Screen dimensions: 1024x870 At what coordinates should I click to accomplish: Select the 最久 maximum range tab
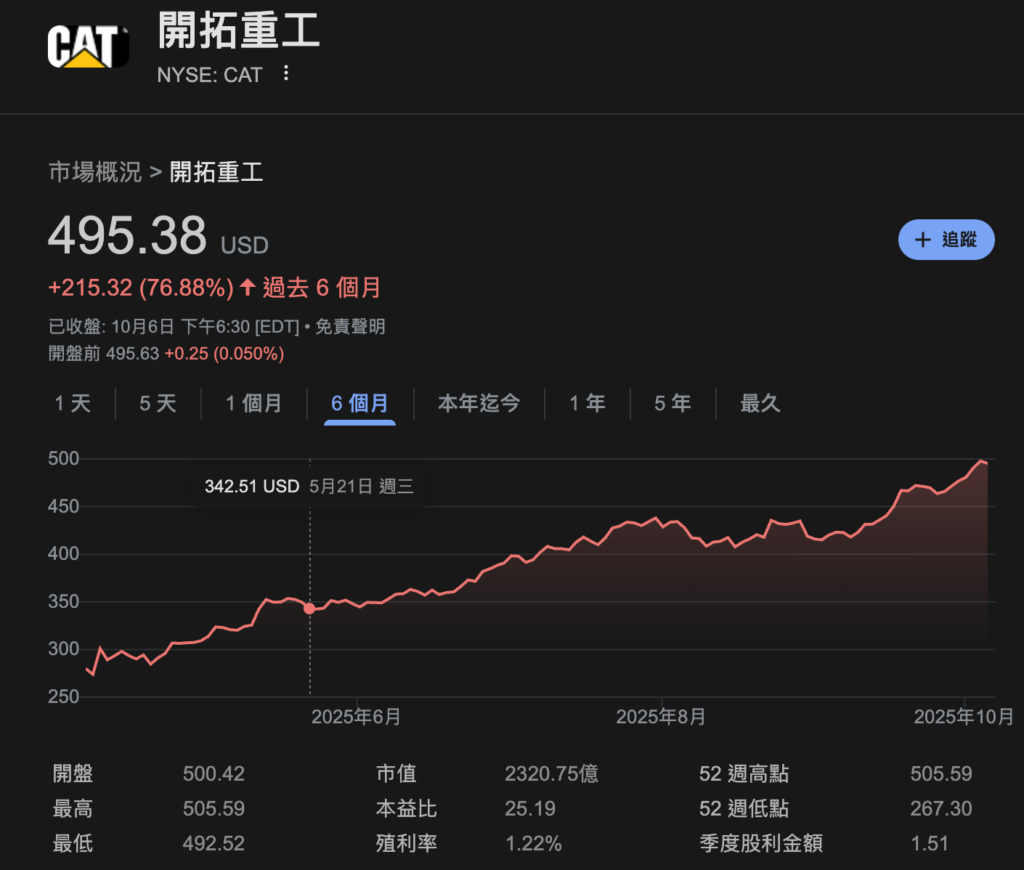click(x=760, y=404)
